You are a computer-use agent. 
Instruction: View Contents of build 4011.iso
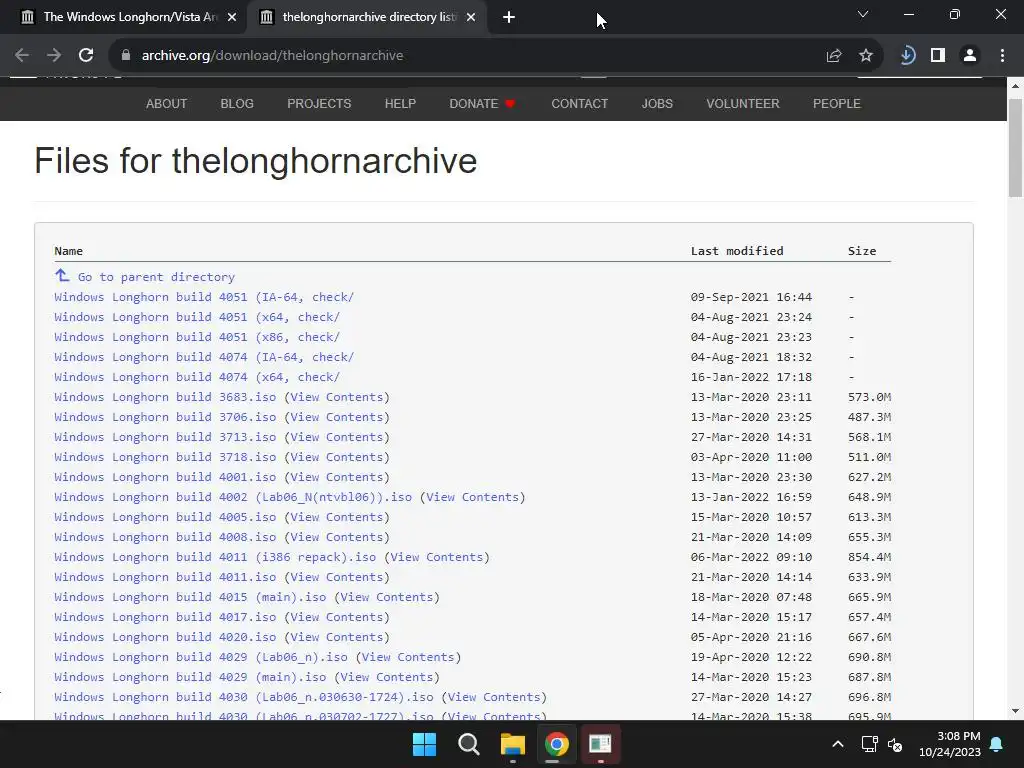point(337,577)
